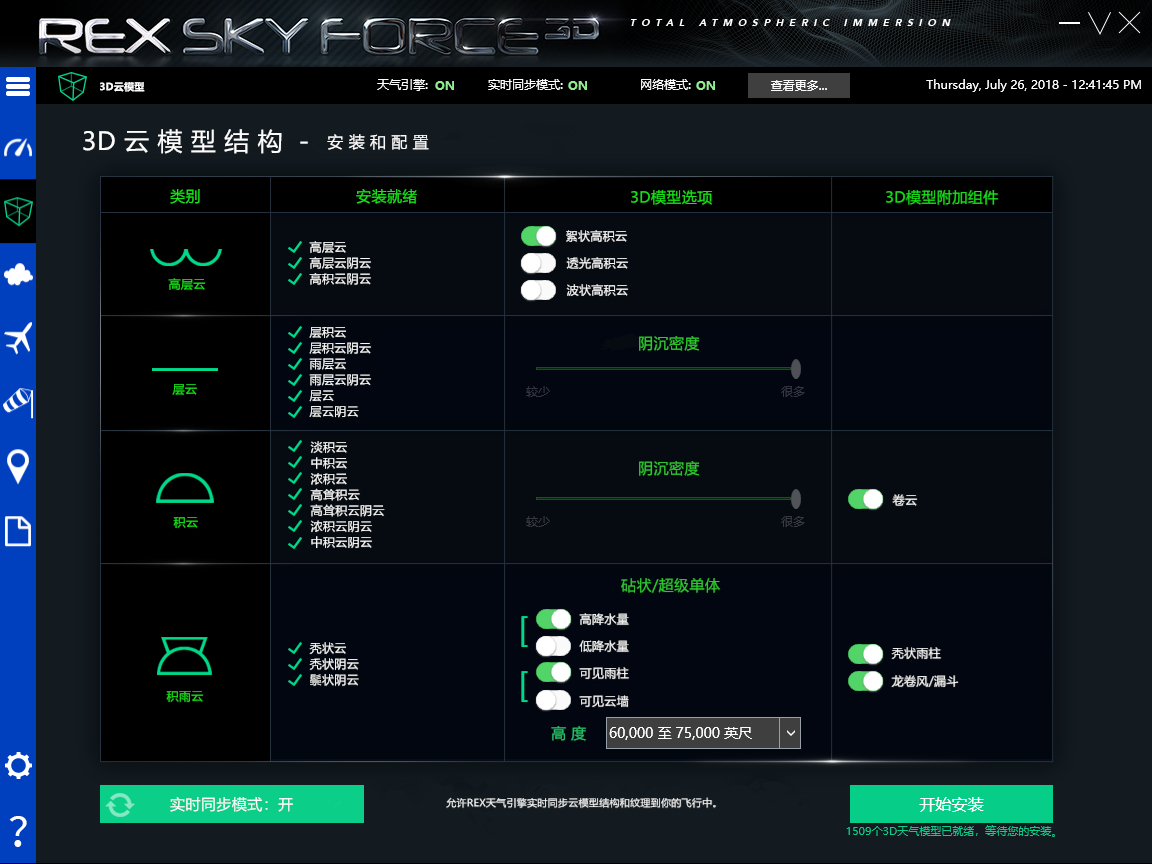This screenshot has width=1152, height=864.
Task: Select the cloud textures sidebar icon
Action: point(17,275)
